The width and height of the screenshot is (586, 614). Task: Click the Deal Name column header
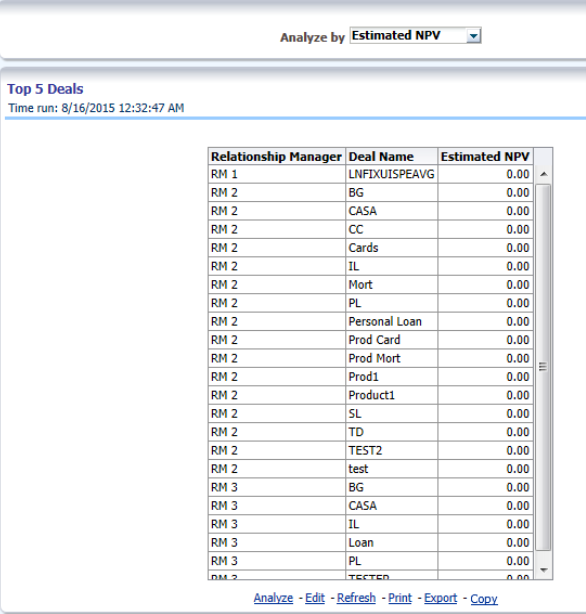[x=391, y=157]
